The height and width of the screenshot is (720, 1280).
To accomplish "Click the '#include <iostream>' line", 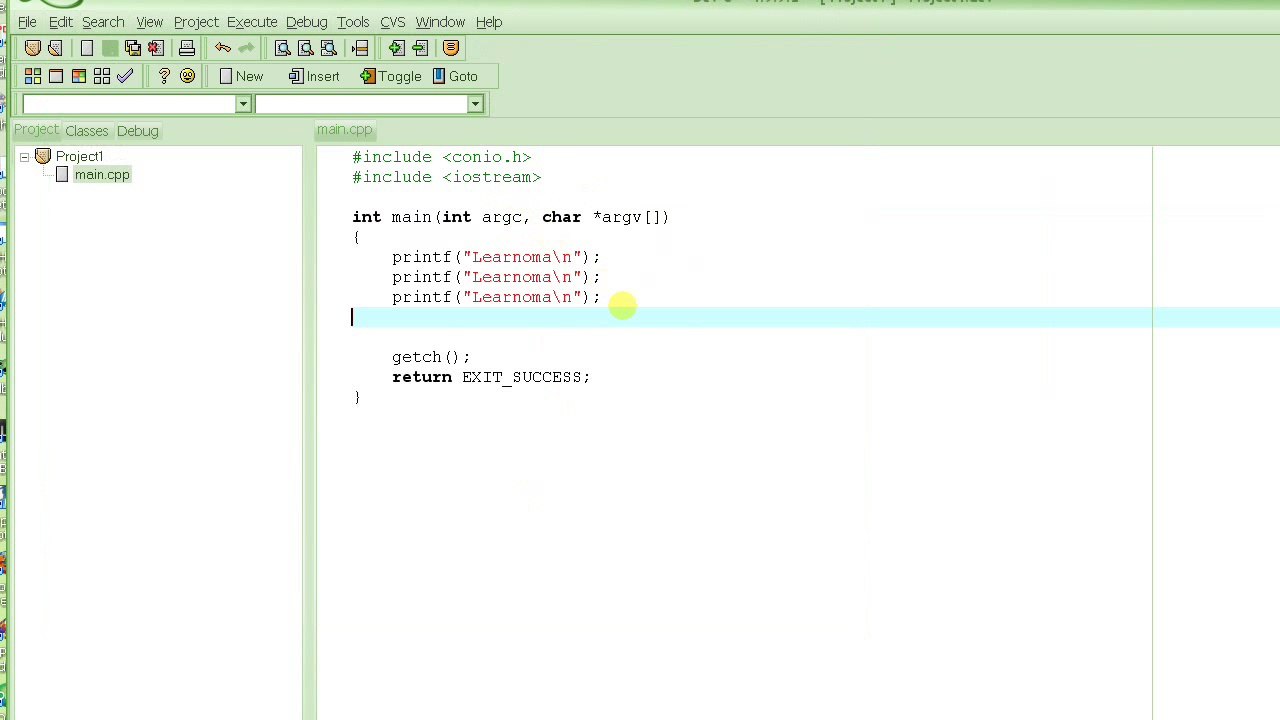I will click(447, 177).
